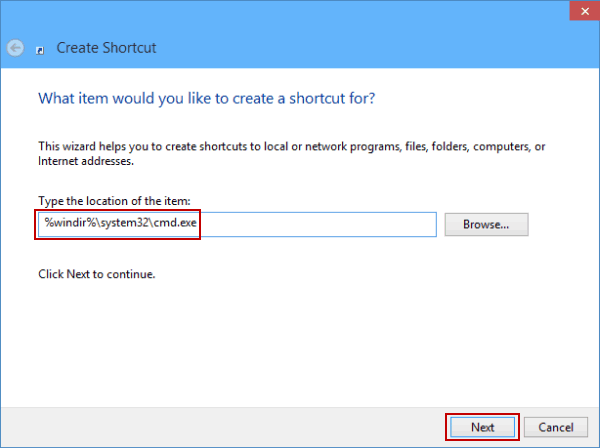This screenshot has width=600, height=448.
Task: Click empty white area below the continue hint
Action: point(300,340)
